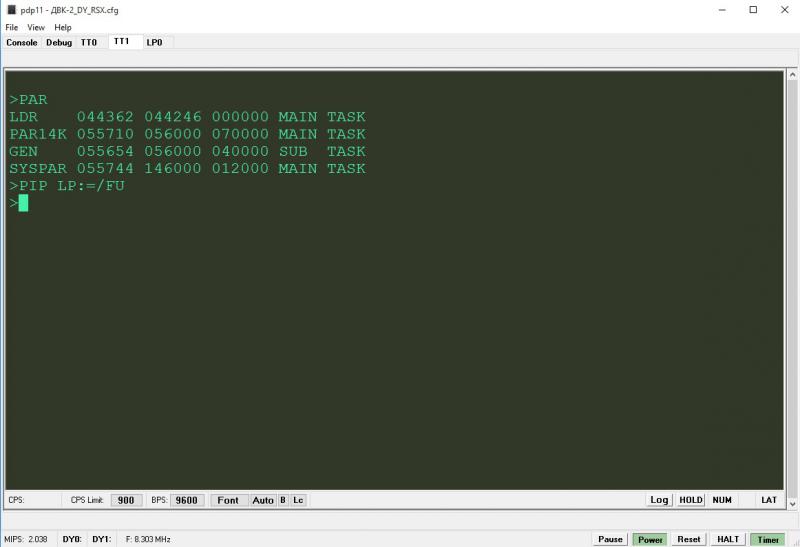This screenshot has height=547, width=800.
Task: Select the TT0 terminal tab
Action: 89,42
